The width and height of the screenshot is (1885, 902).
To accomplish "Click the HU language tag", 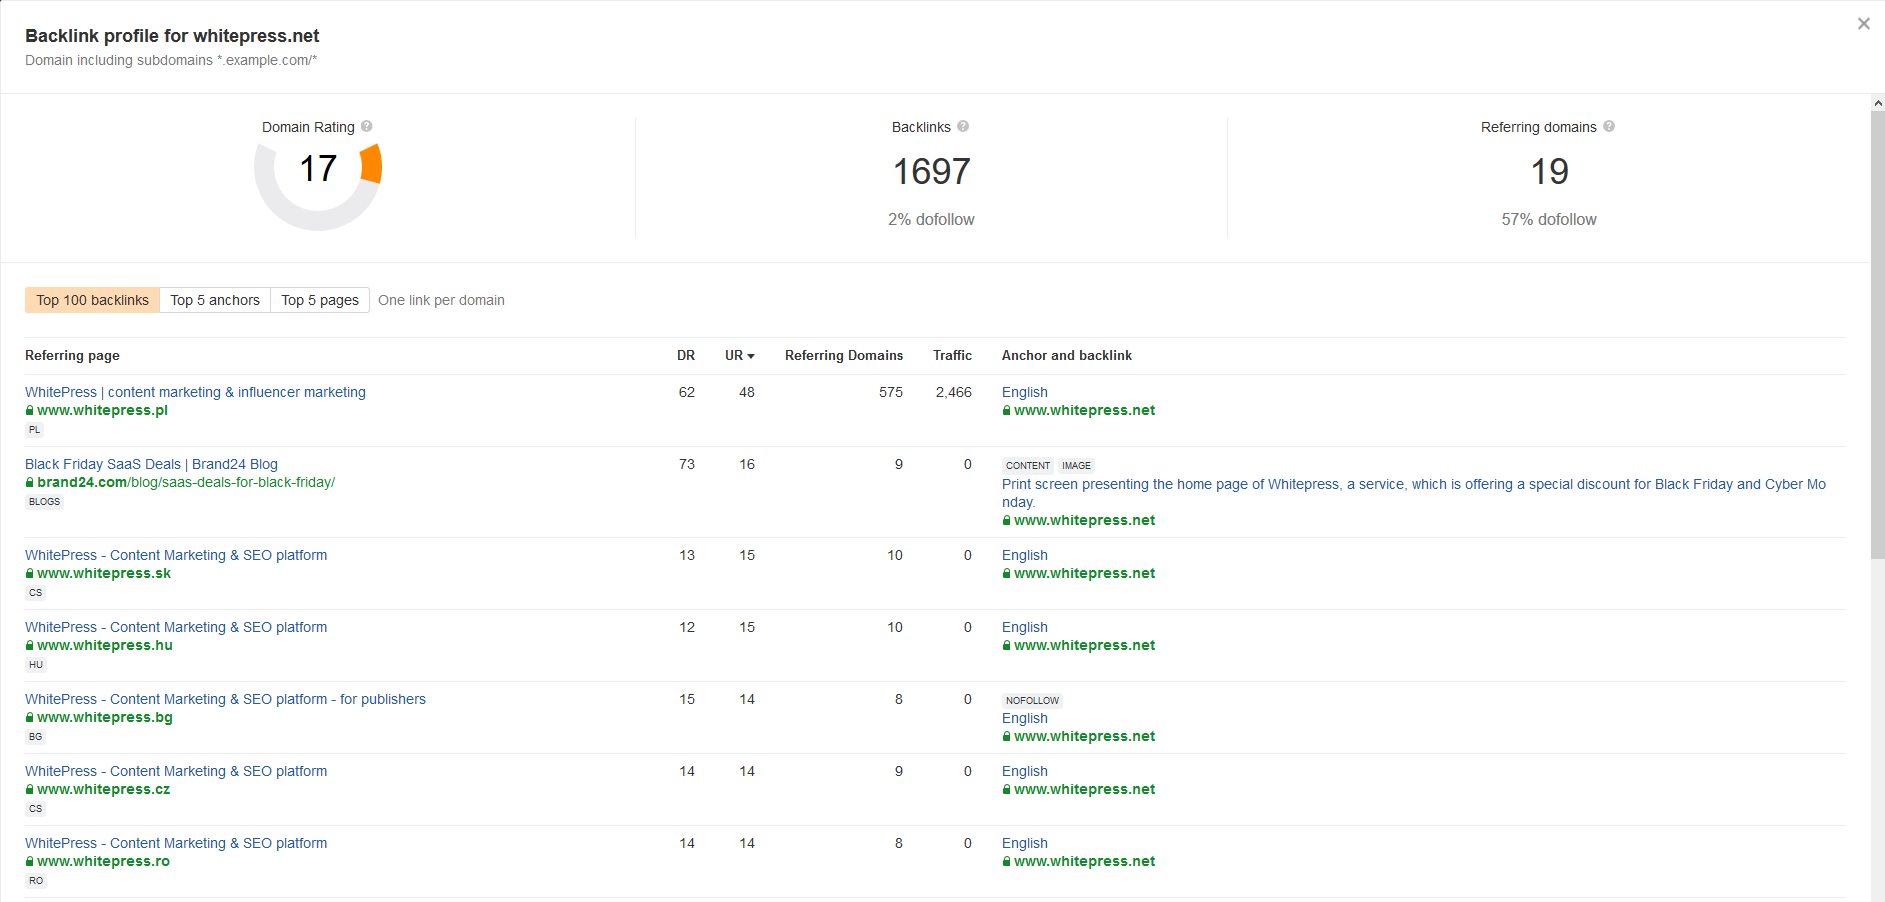I will click(36, 665).
